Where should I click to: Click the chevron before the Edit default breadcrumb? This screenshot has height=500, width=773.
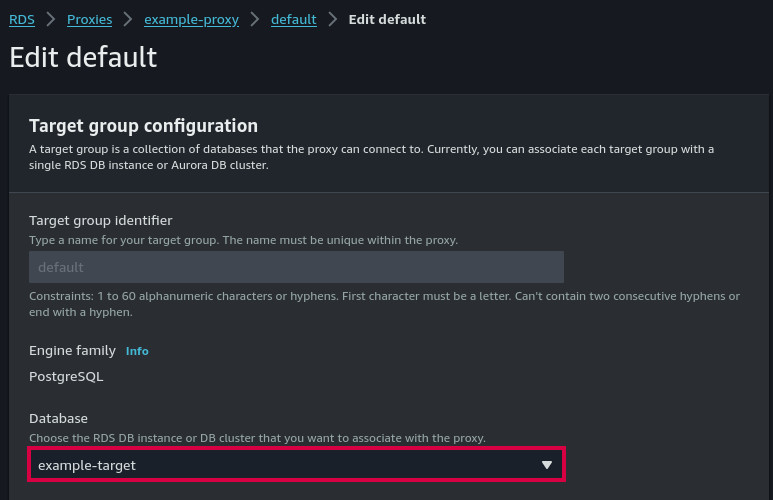tap(333, 19)
